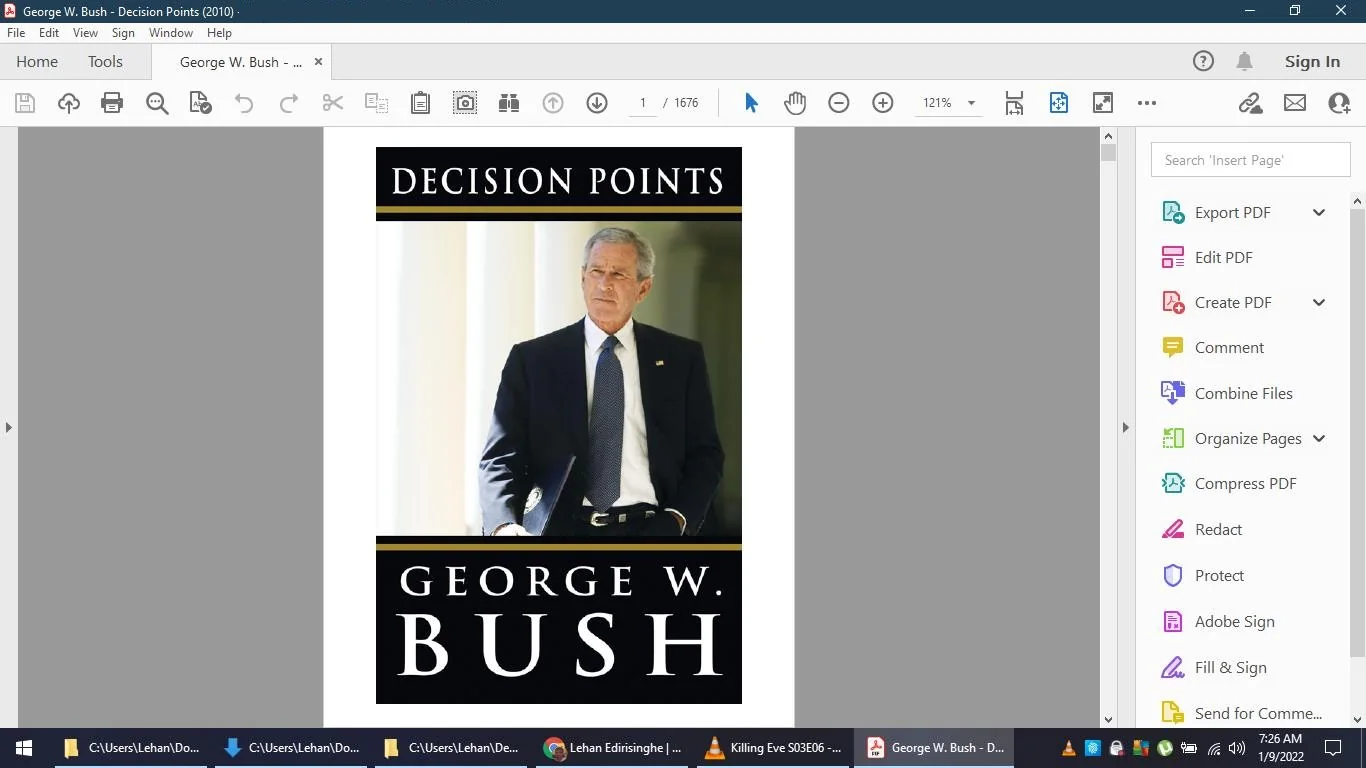Choose the selection arrow tool
Image resolution: width=1366 pixels, height=768 pixels.
[x=751, y=103]
